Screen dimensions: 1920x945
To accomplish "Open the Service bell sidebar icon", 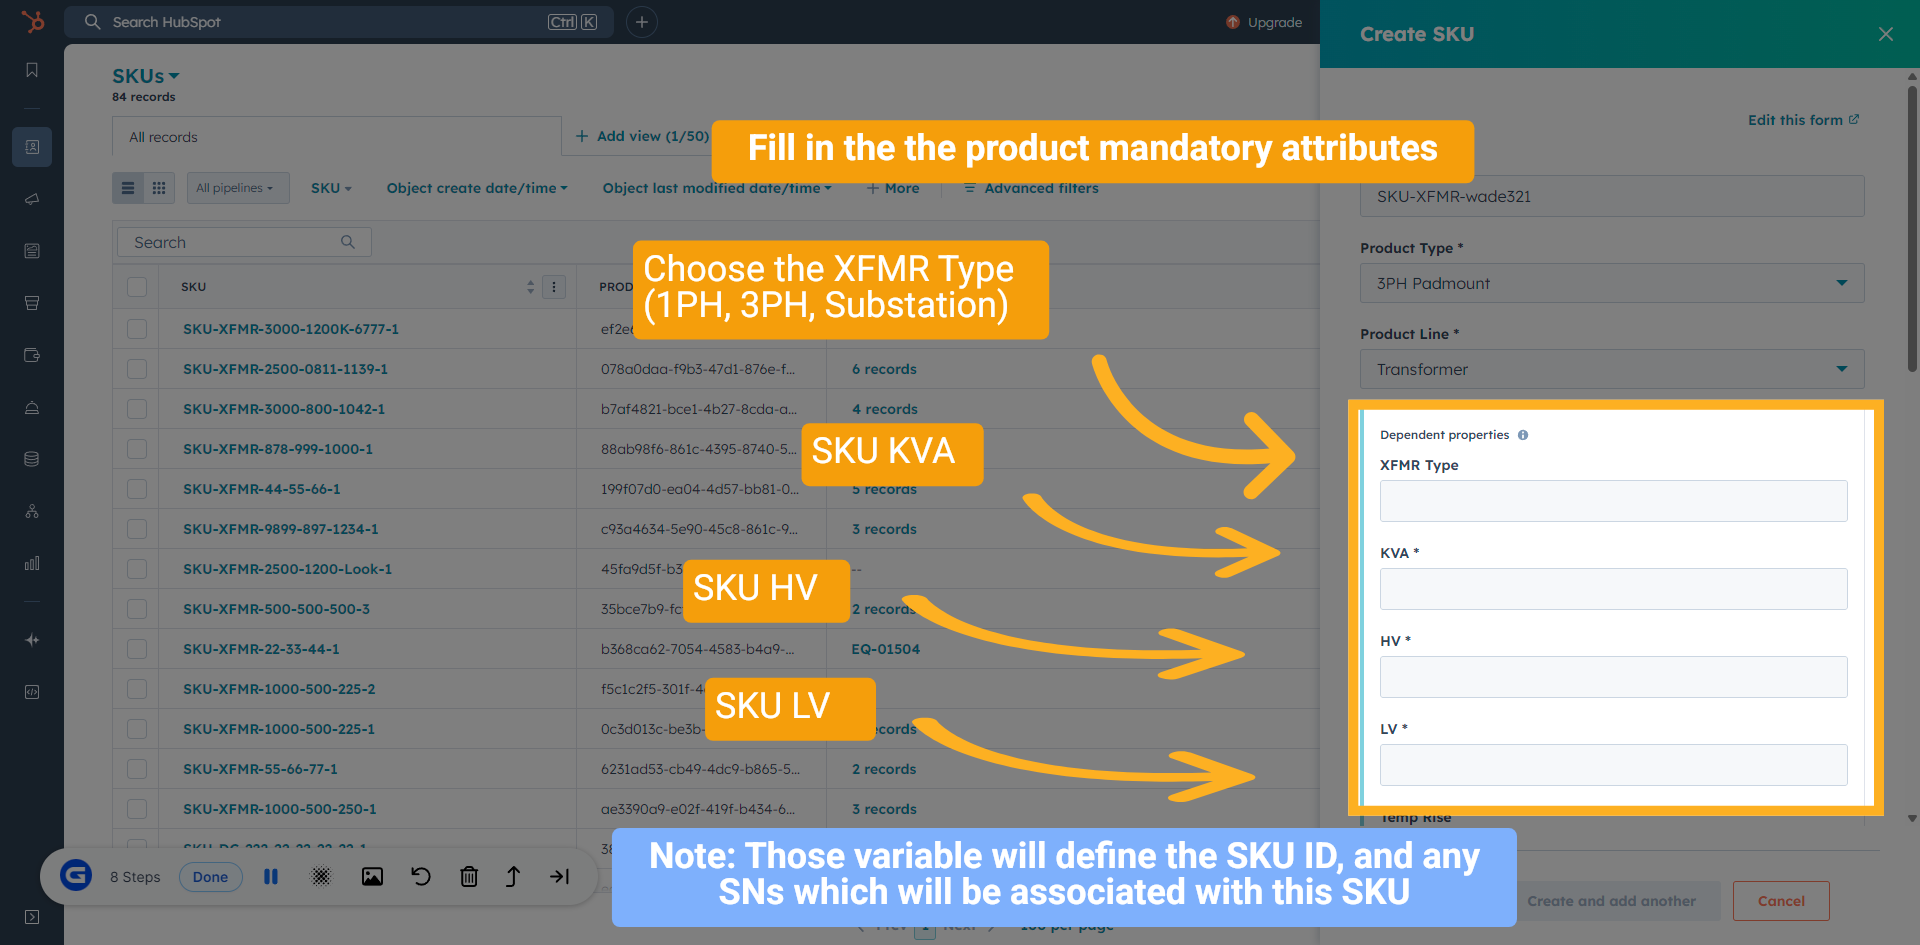I will 32,407.
